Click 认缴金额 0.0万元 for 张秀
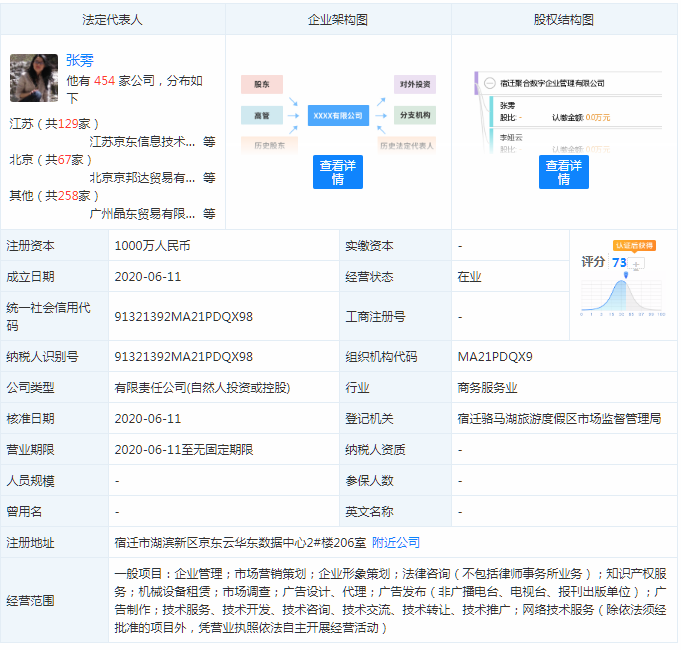 tap(581, 118)
